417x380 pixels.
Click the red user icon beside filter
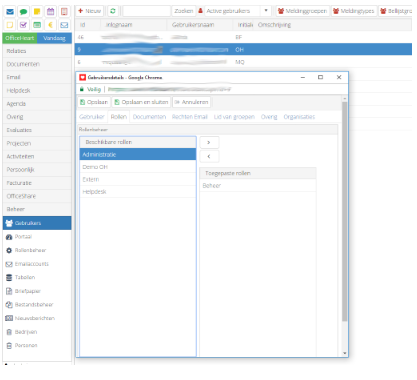(x=200, y=11)
